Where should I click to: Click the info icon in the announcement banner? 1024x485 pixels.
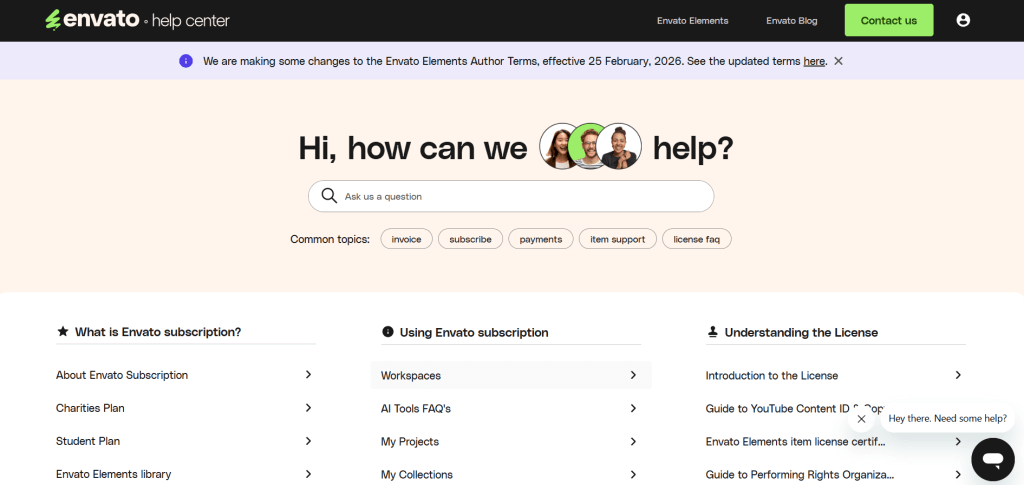tap(186, 61)
